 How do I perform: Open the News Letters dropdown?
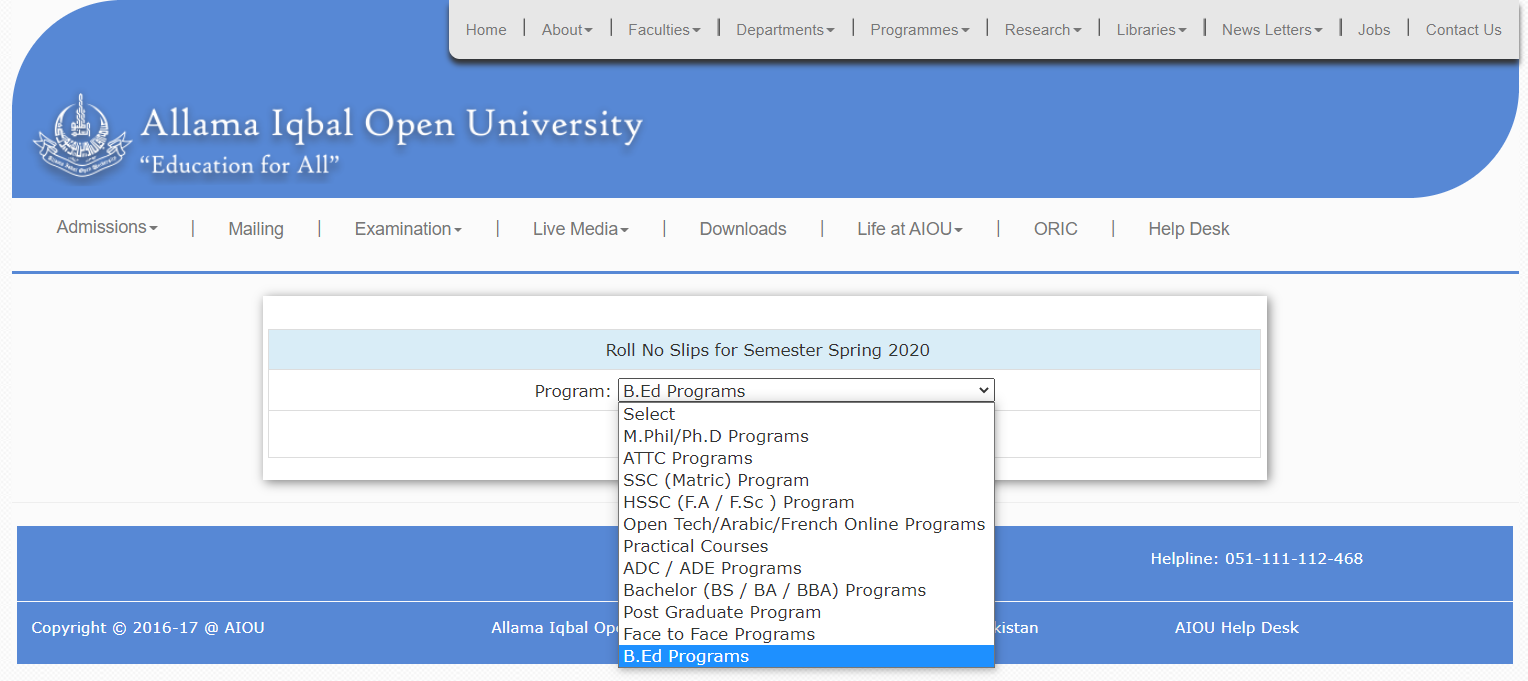(1272, 30)
